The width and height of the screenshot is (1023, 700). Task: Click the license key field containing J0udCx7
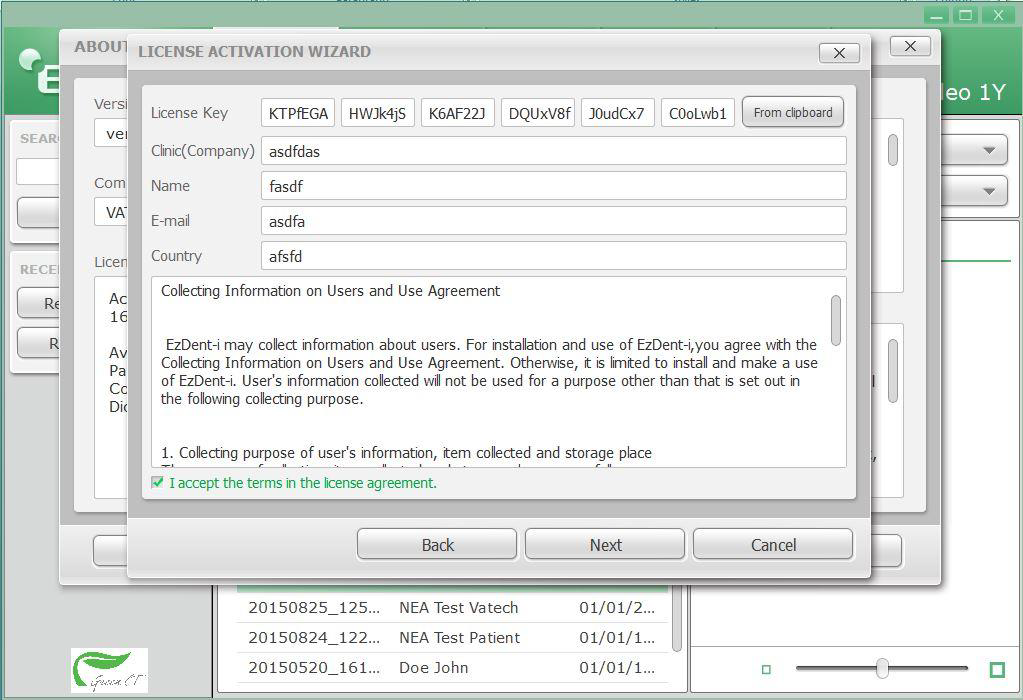tap(617, 113)
